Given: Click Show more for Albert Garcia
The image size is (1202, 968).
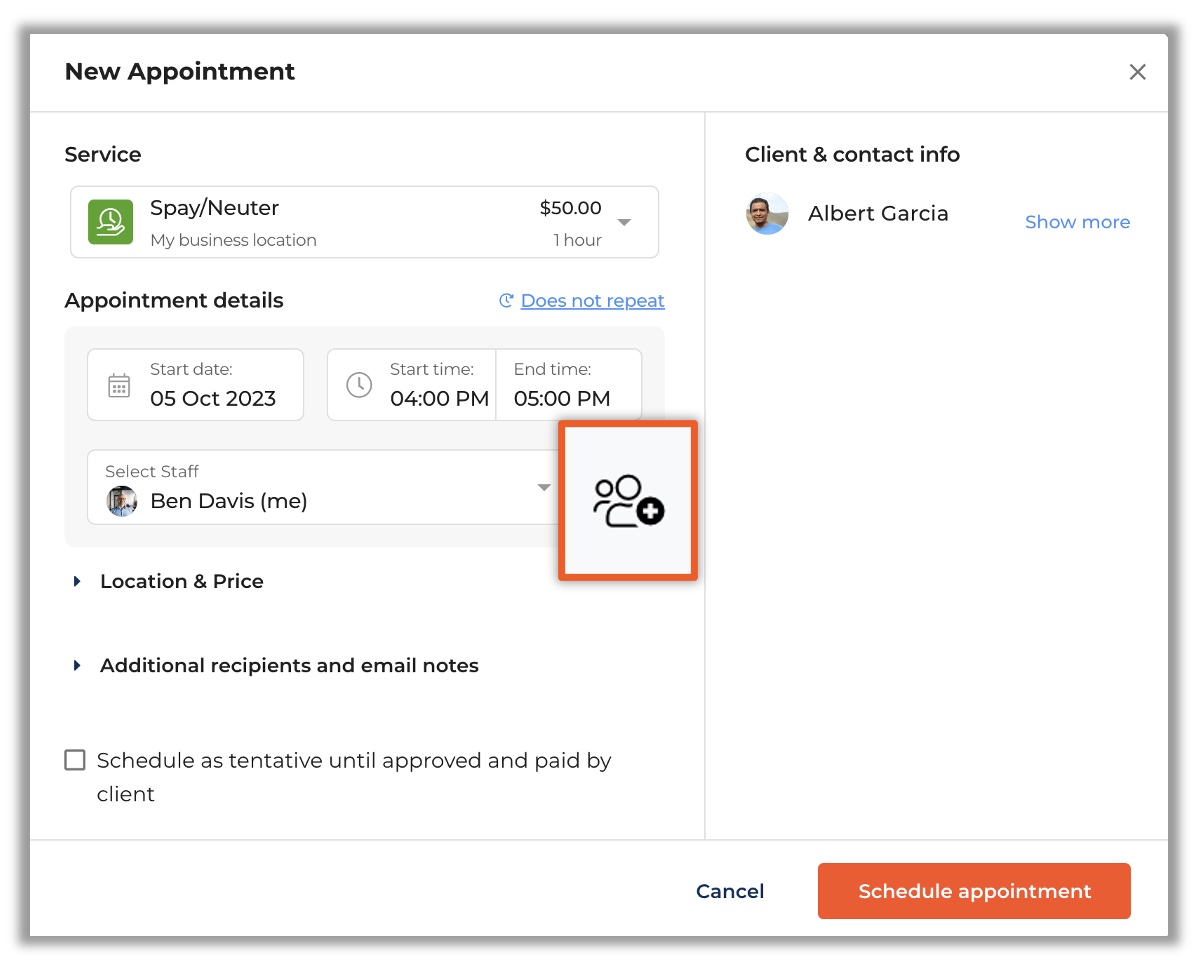Looking at the screenshot, I should tap(1077, 222).
